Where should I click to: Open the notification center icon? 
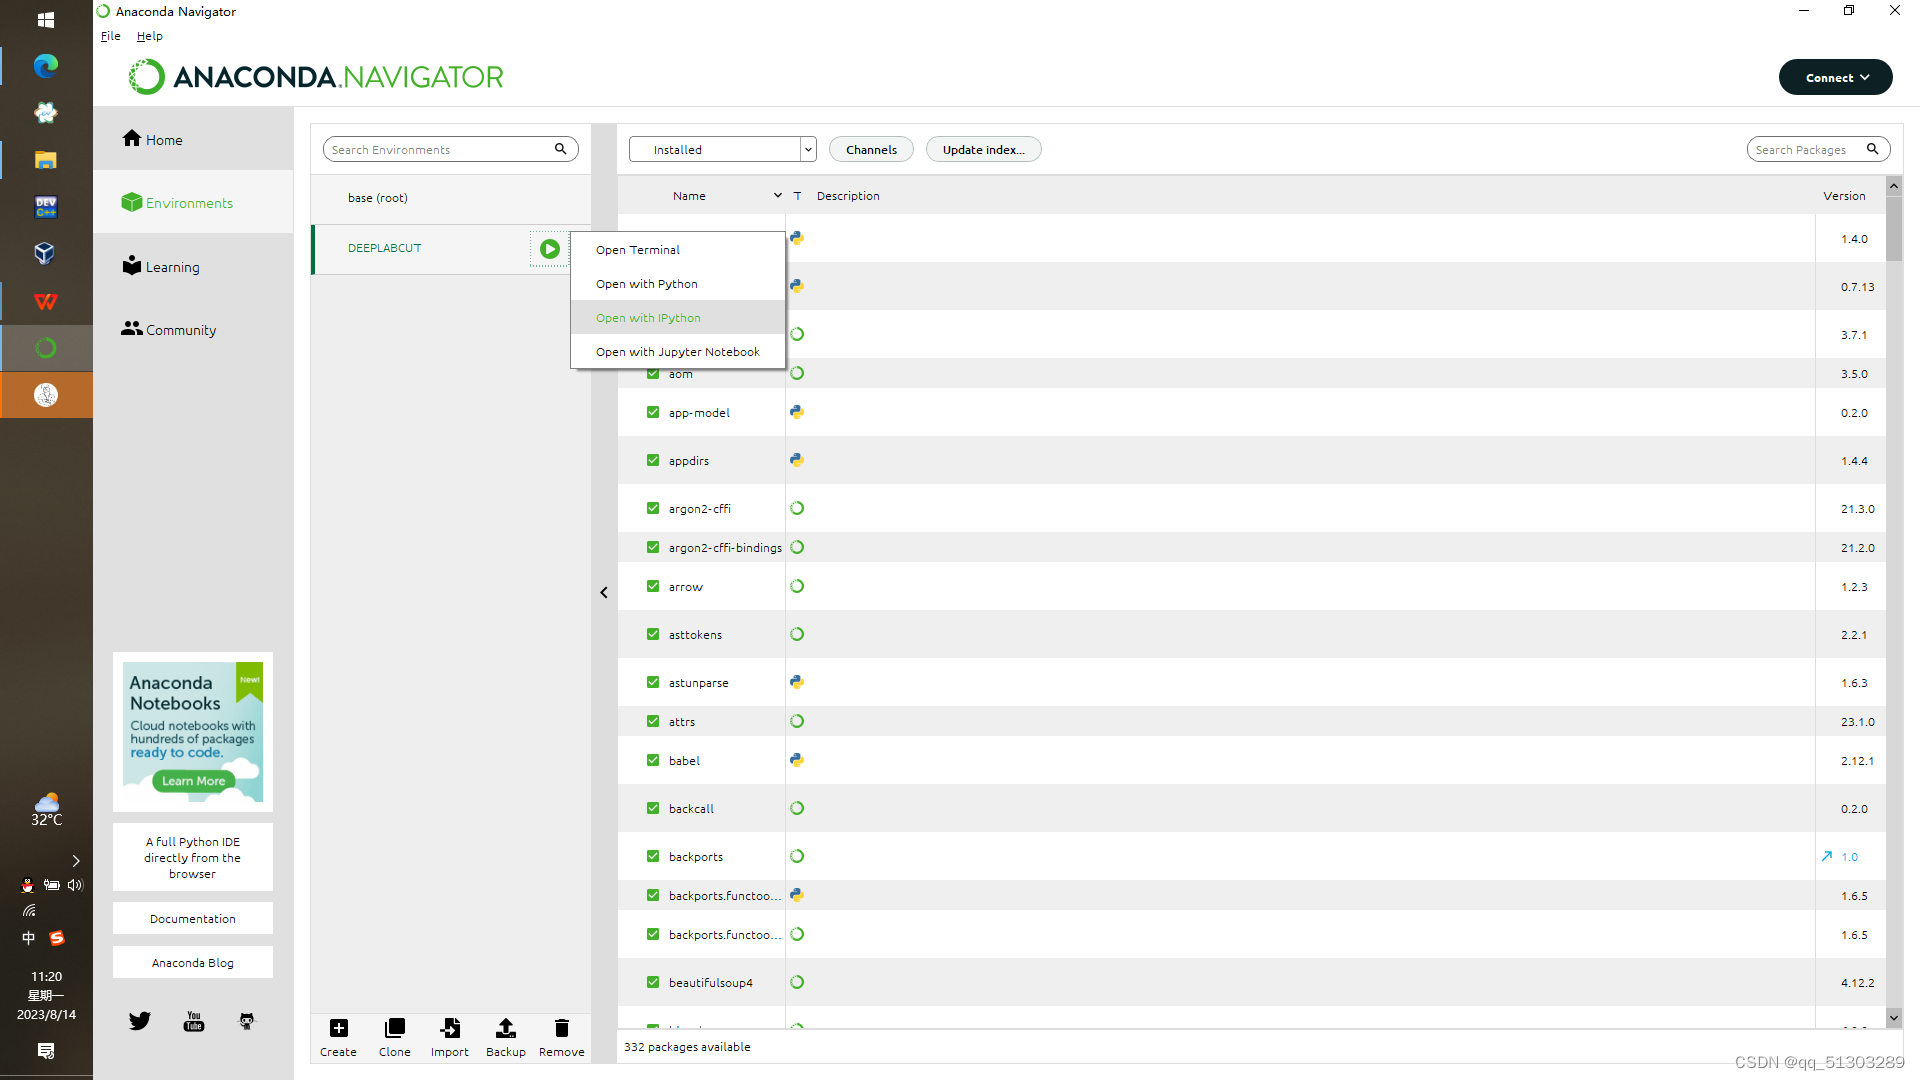point(46,1051)
